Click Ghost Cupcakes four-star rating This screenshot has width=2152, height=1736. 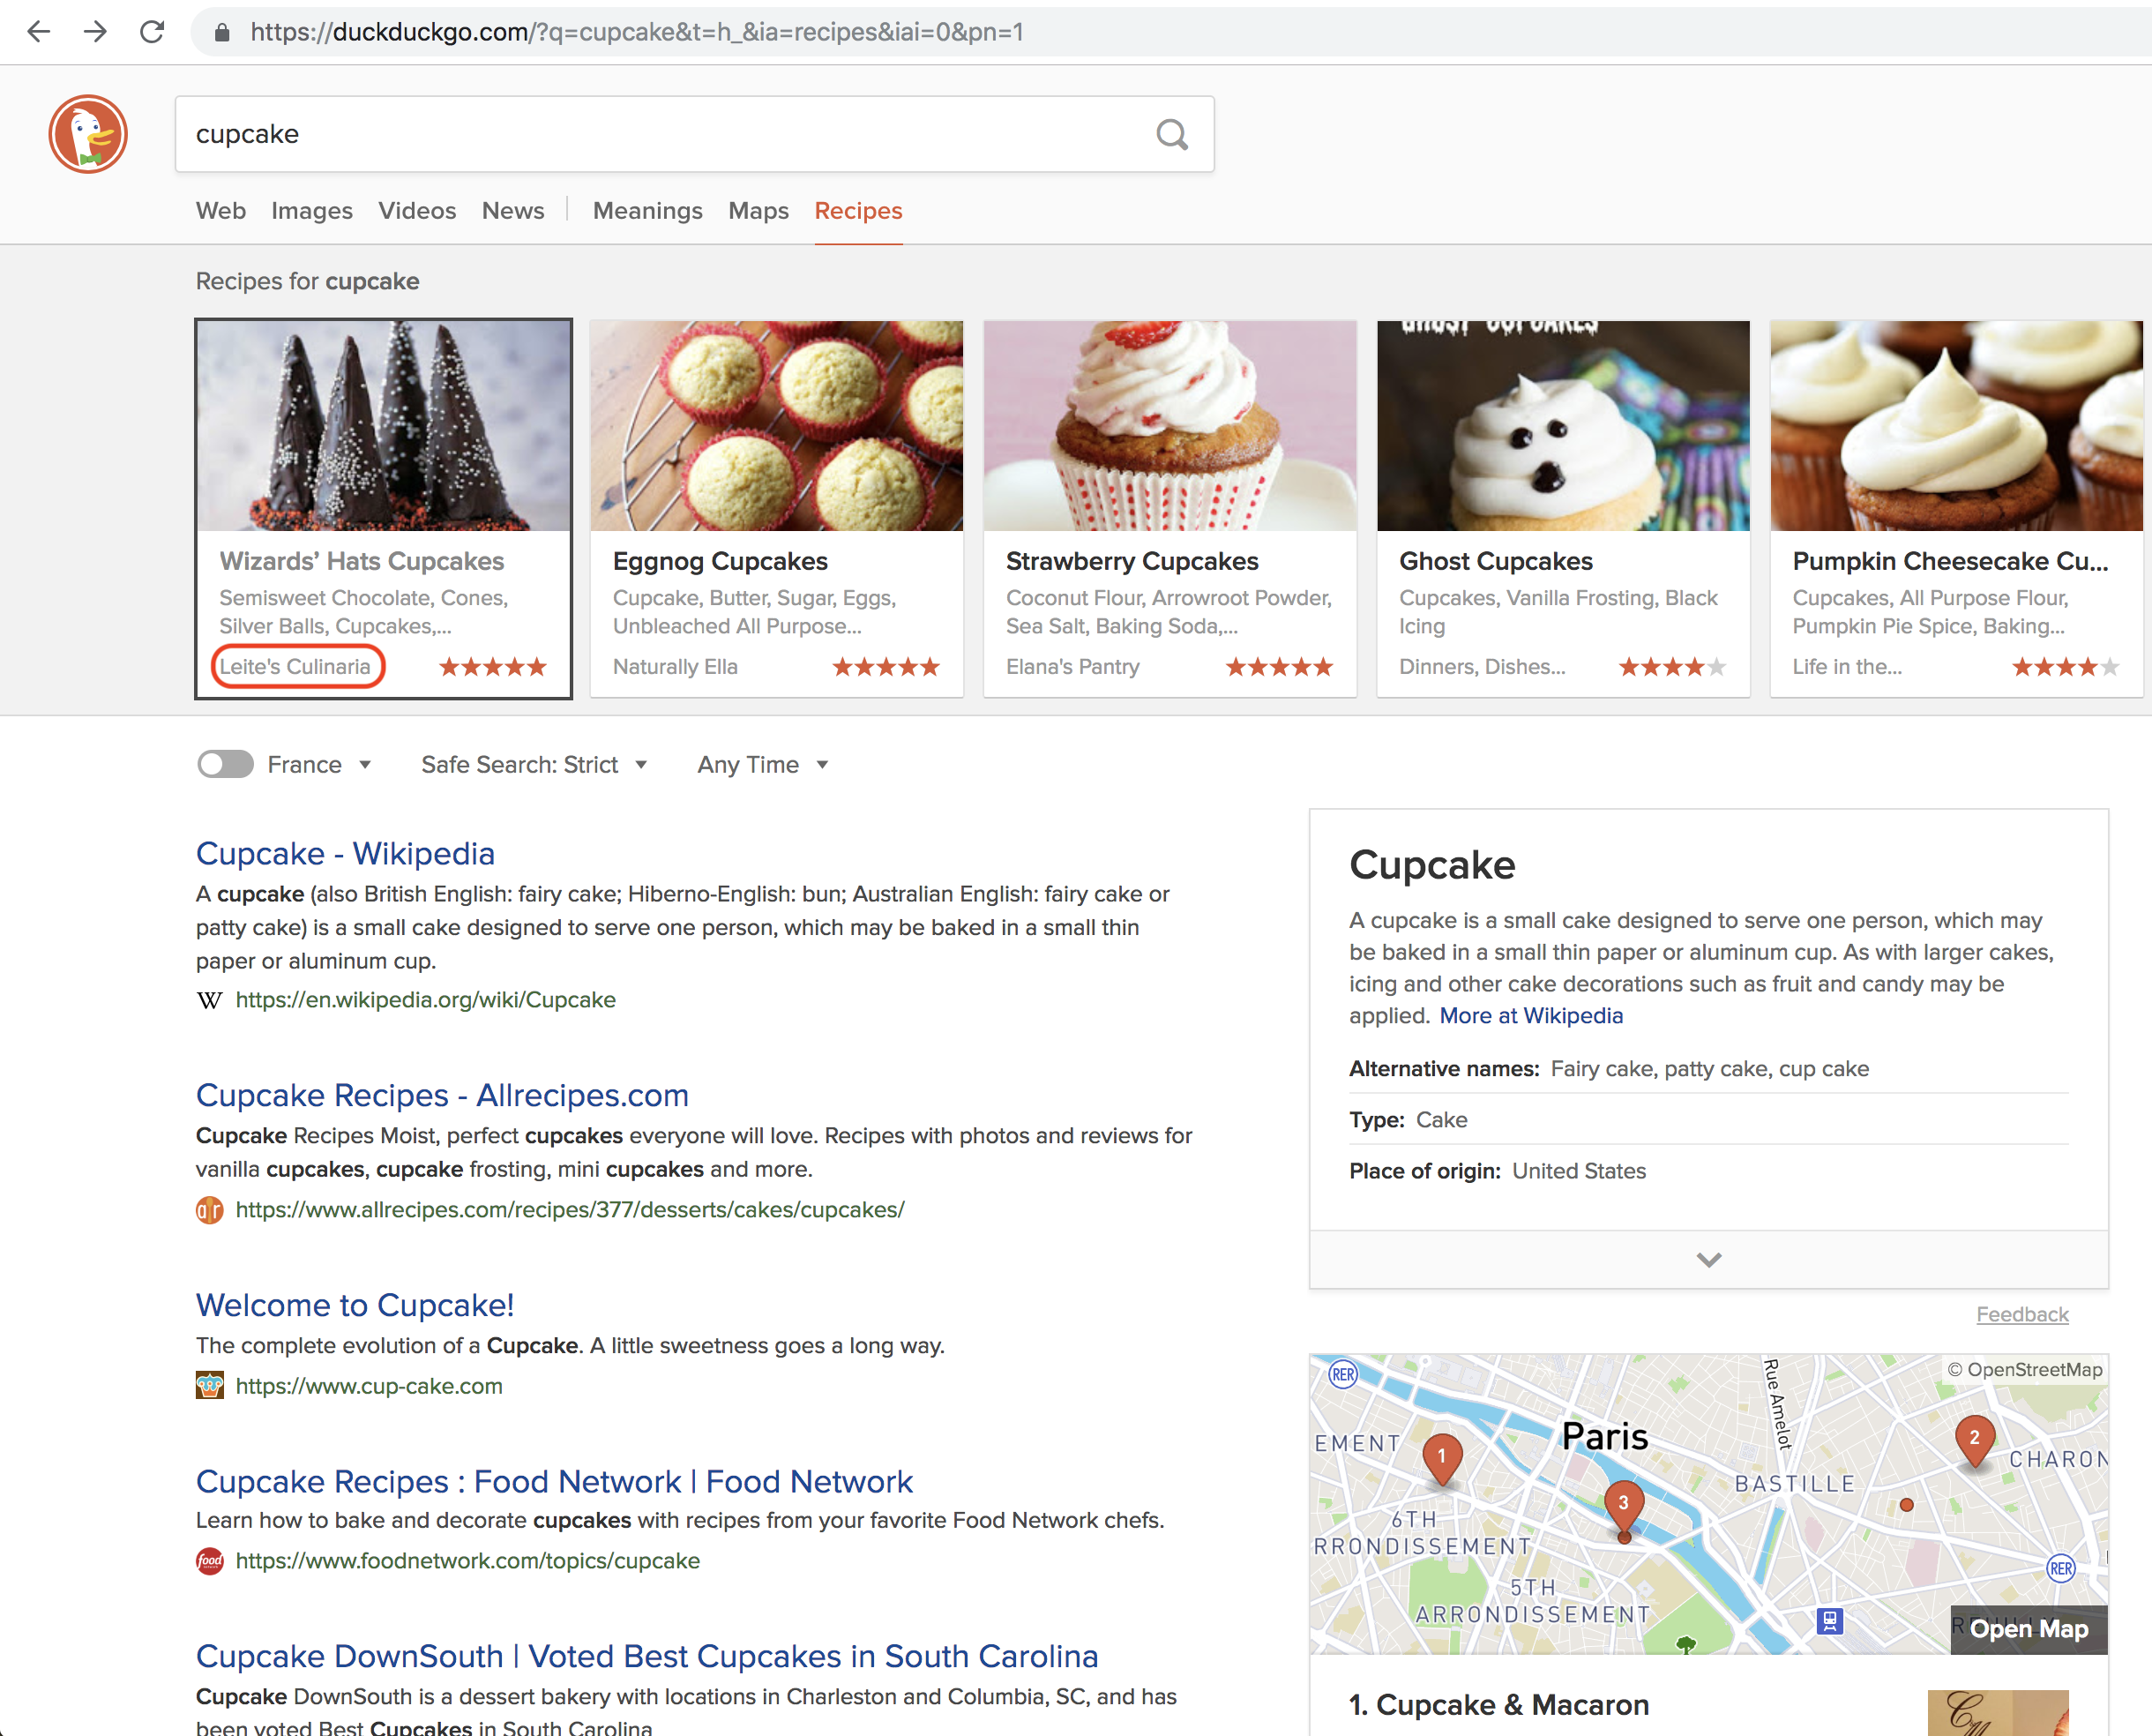(1672, 667)
